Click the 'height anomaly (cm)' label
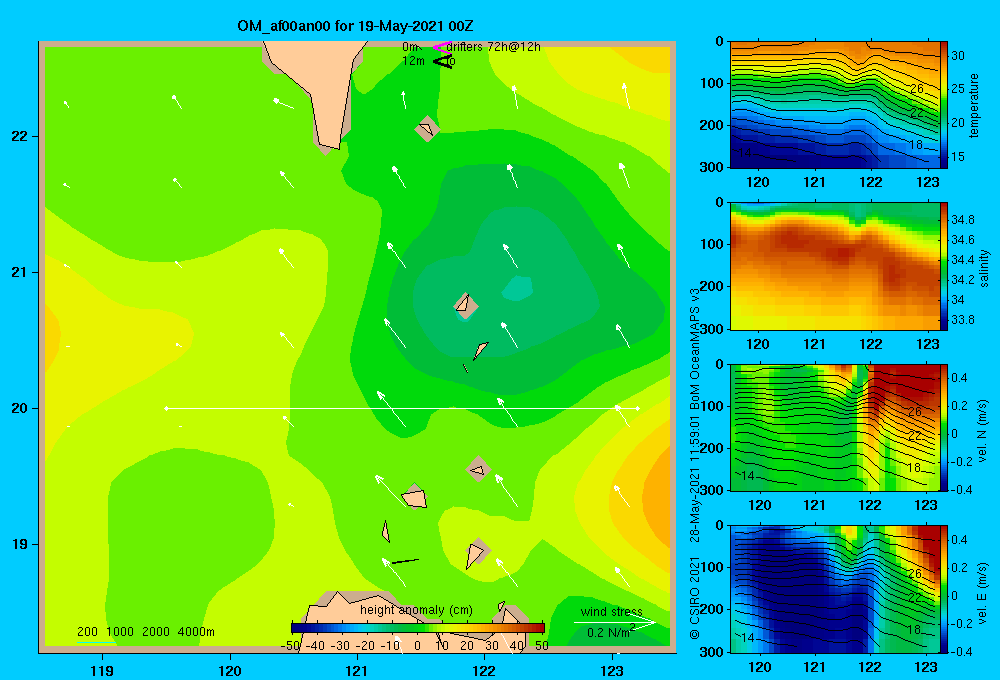The width and height of the screenshot is (1000, 680). click(416, 610)
